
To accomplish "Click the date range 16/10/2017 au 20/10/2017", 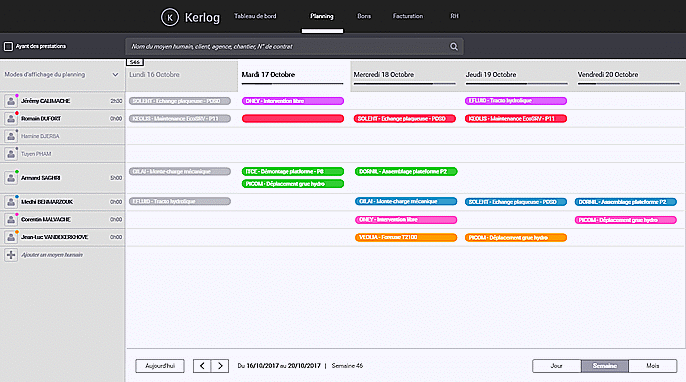I will pos(284,366).
